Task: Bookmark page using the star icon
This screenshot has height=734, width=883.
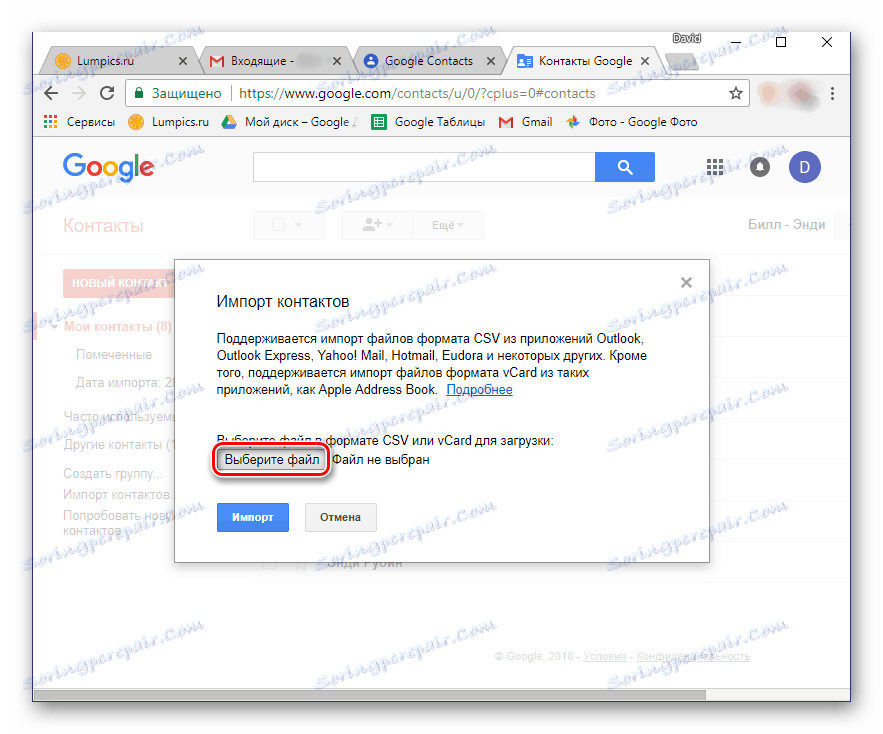Action: pos(735,93)
